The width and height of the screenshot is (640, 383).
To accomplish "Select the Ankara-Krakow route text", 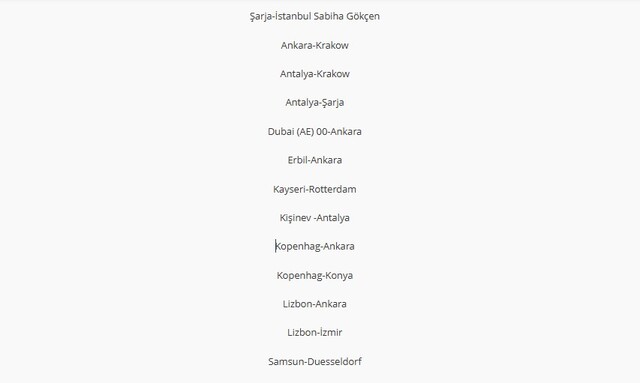I will coord(315,45).
